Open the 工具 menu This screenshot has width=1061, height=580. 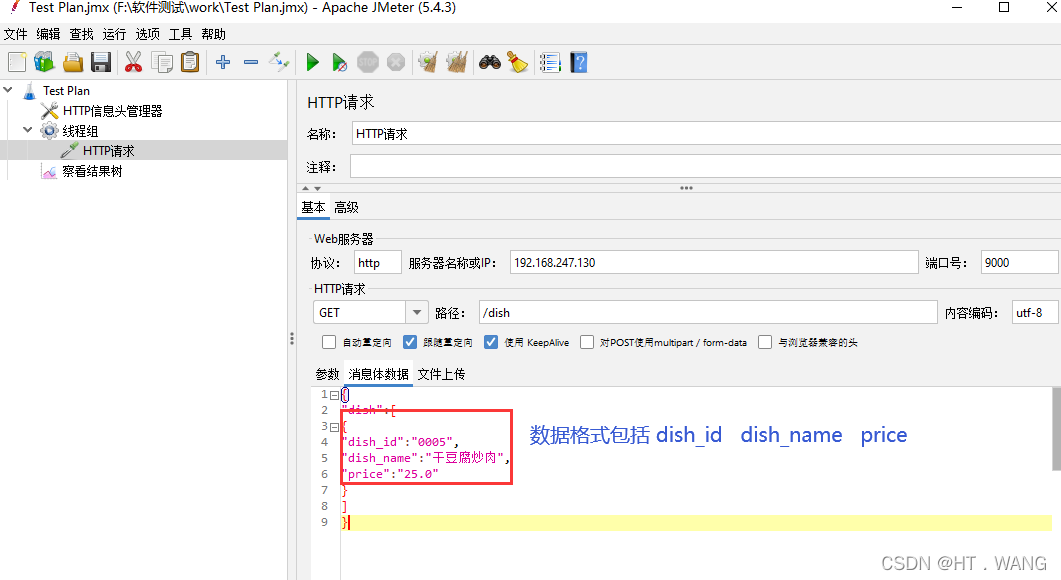point(180,34)
